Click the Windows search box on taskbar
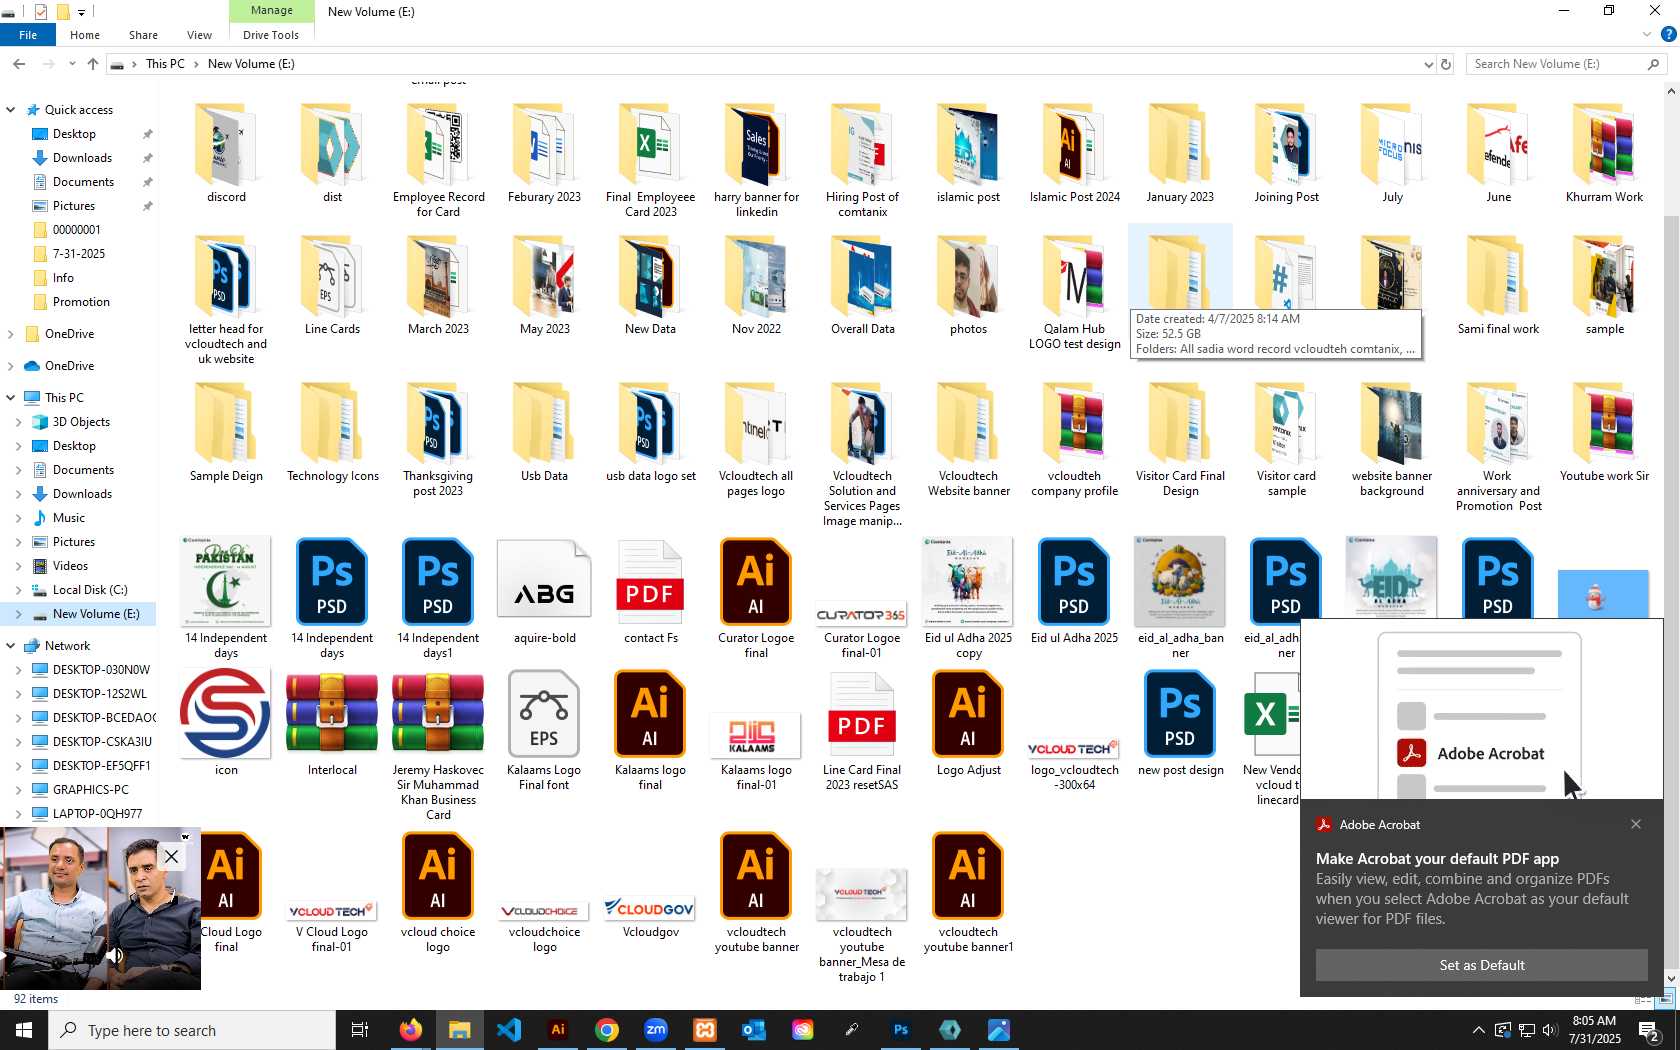The image size is (1680, 1050). pos(192,1030)
